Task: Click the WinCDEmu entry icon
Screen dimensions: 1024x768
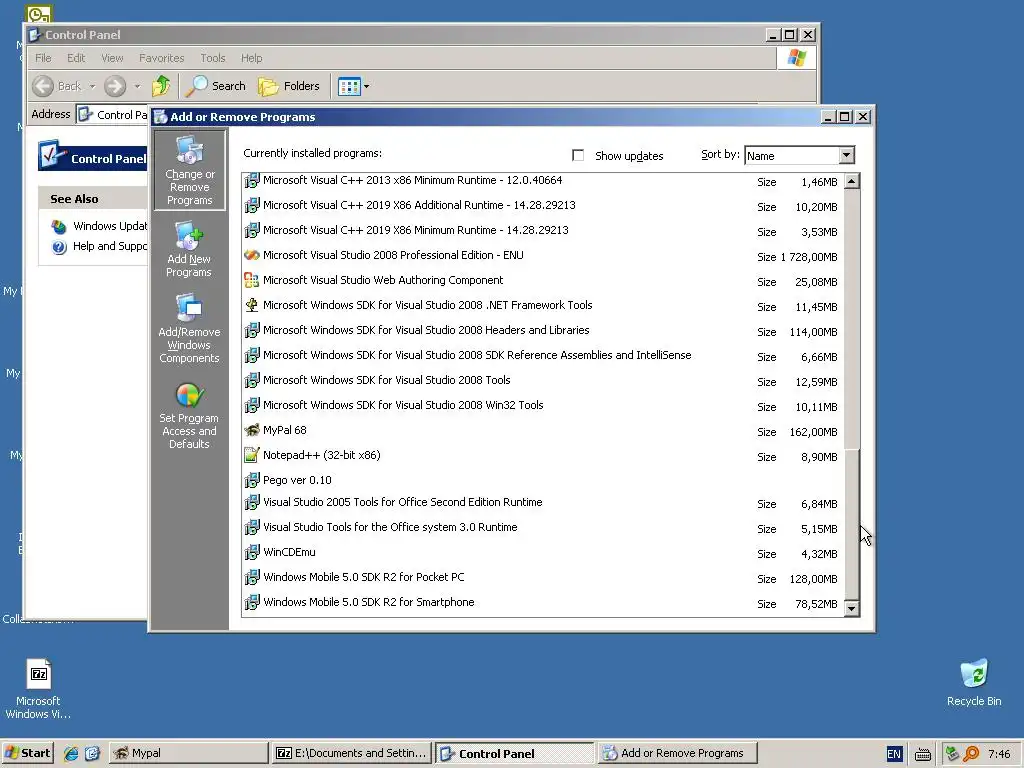Action: (x=251, y=552)
